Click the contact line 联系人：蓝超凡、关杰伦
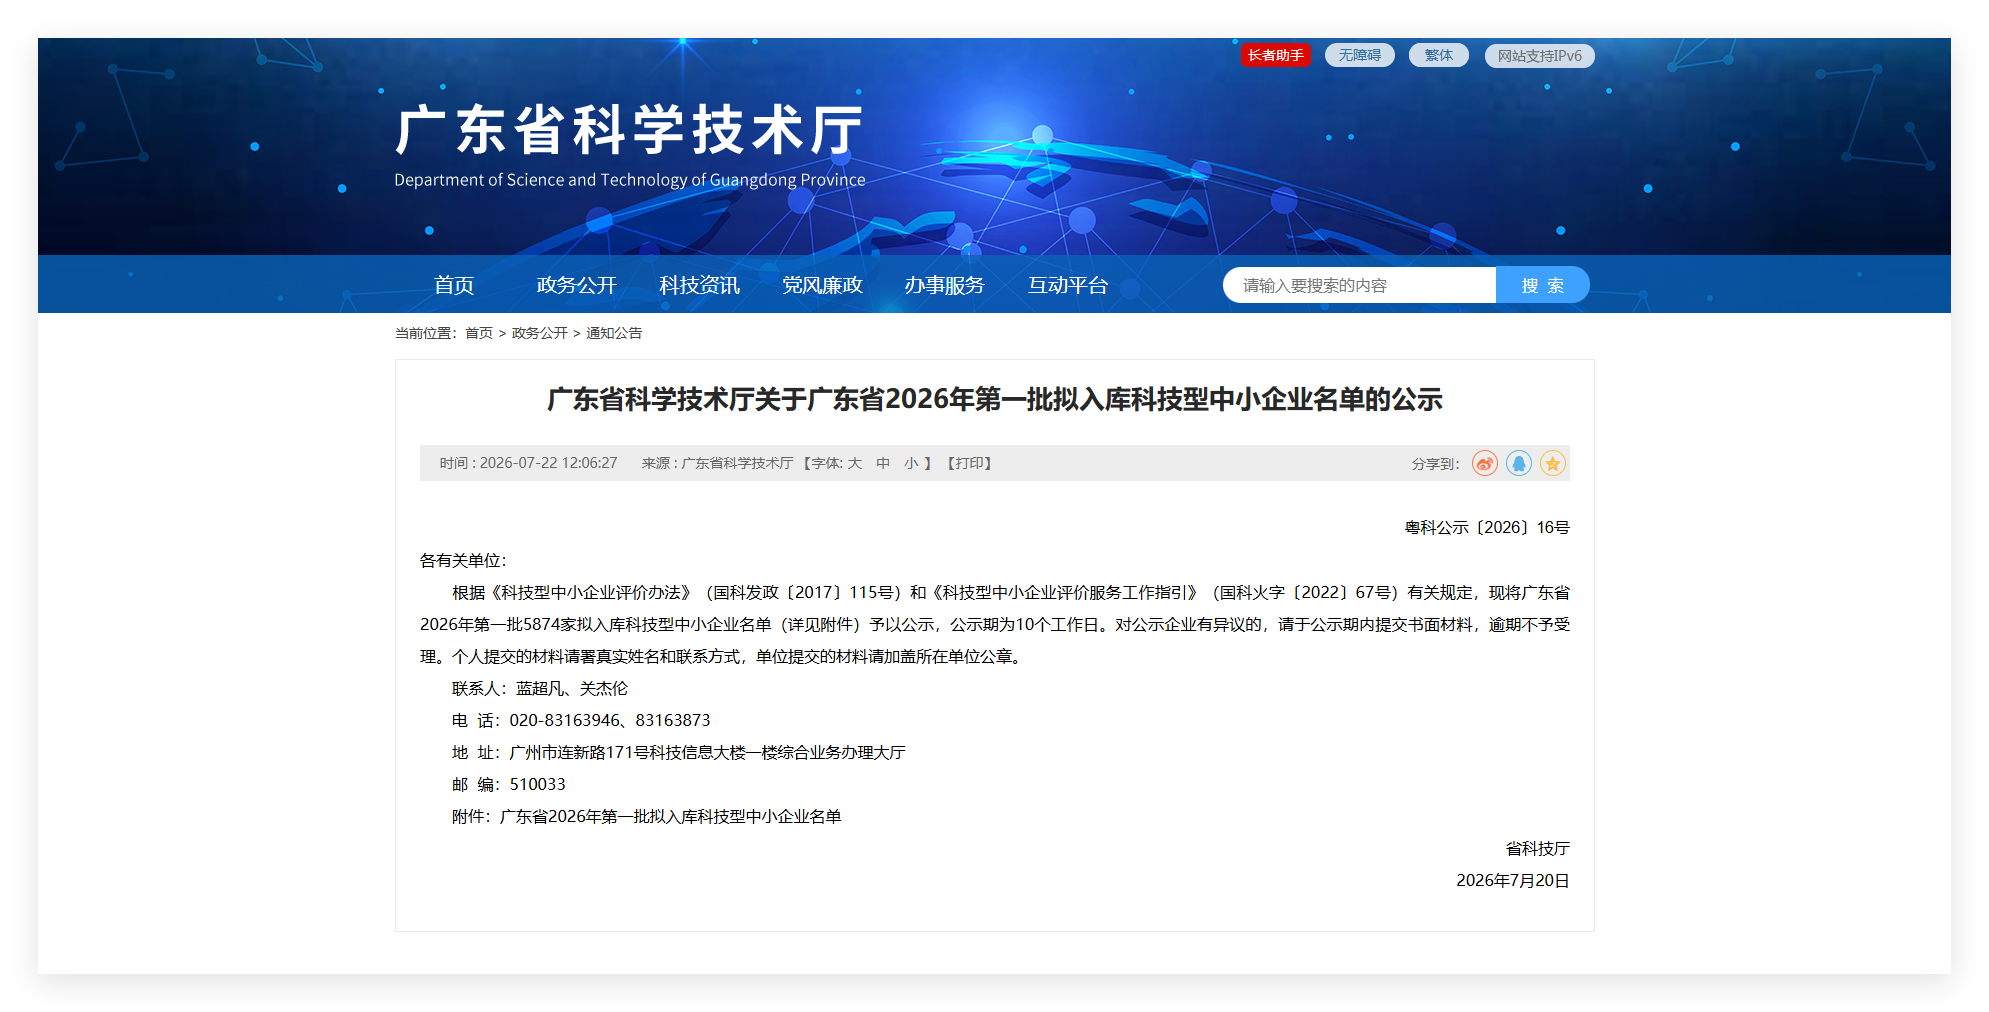The width and height of the screenshot is (1989, 1012). tap(540, 688)
